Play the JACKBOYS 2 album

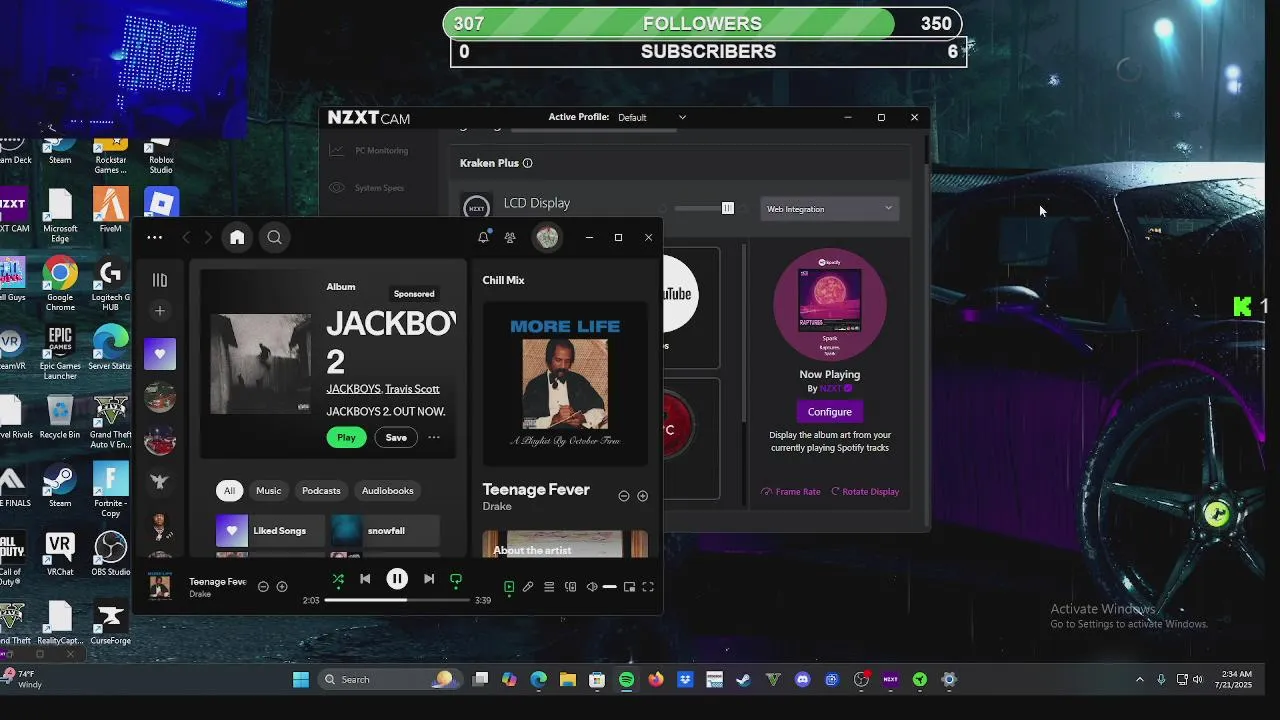[x=346, y=437]
